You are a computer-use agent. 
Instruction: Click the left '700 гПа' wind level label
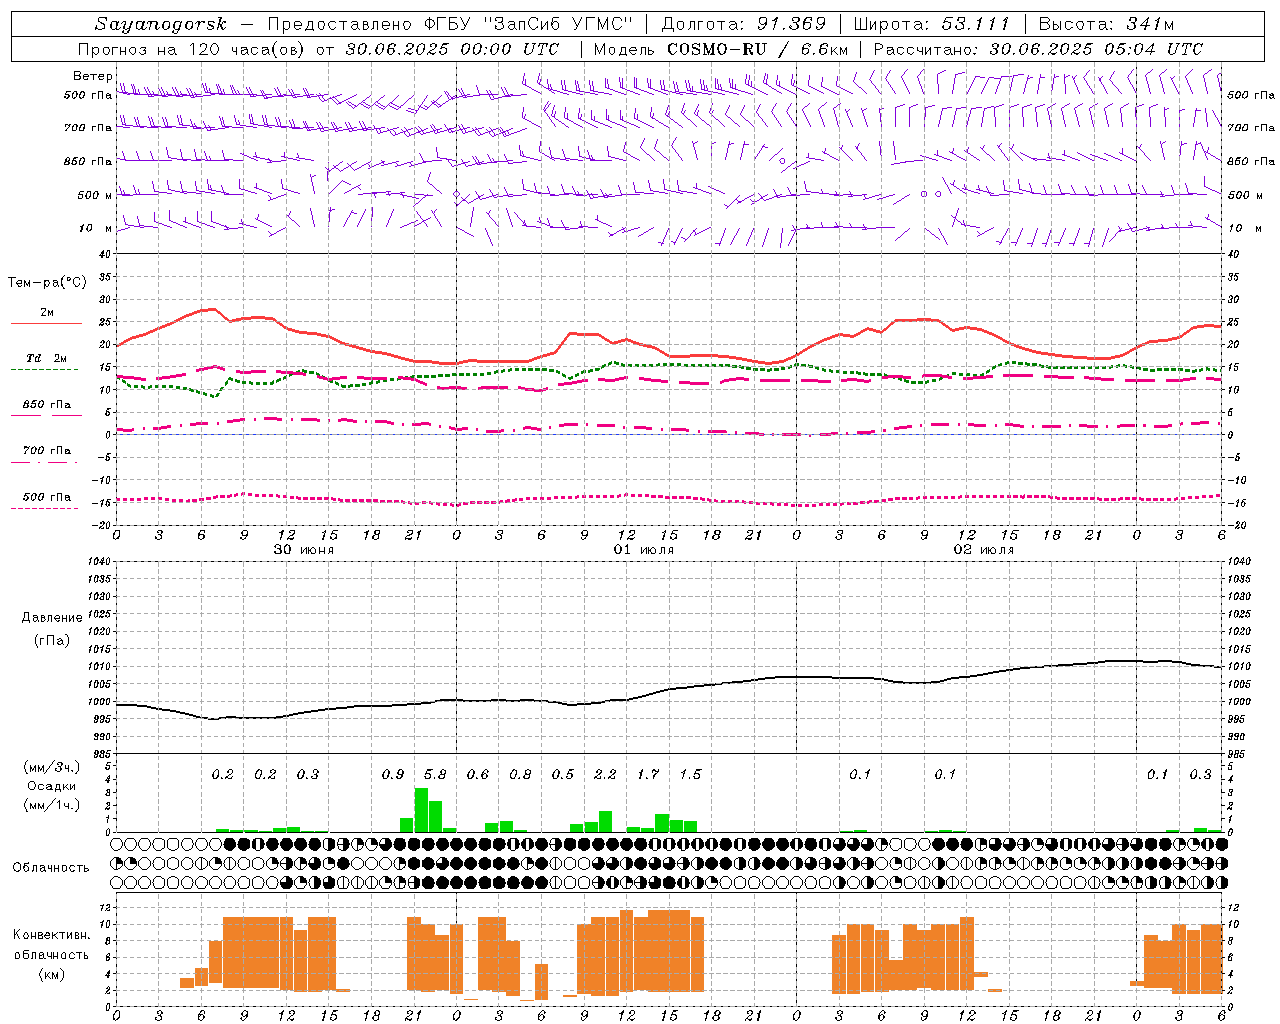click(88, 128)
